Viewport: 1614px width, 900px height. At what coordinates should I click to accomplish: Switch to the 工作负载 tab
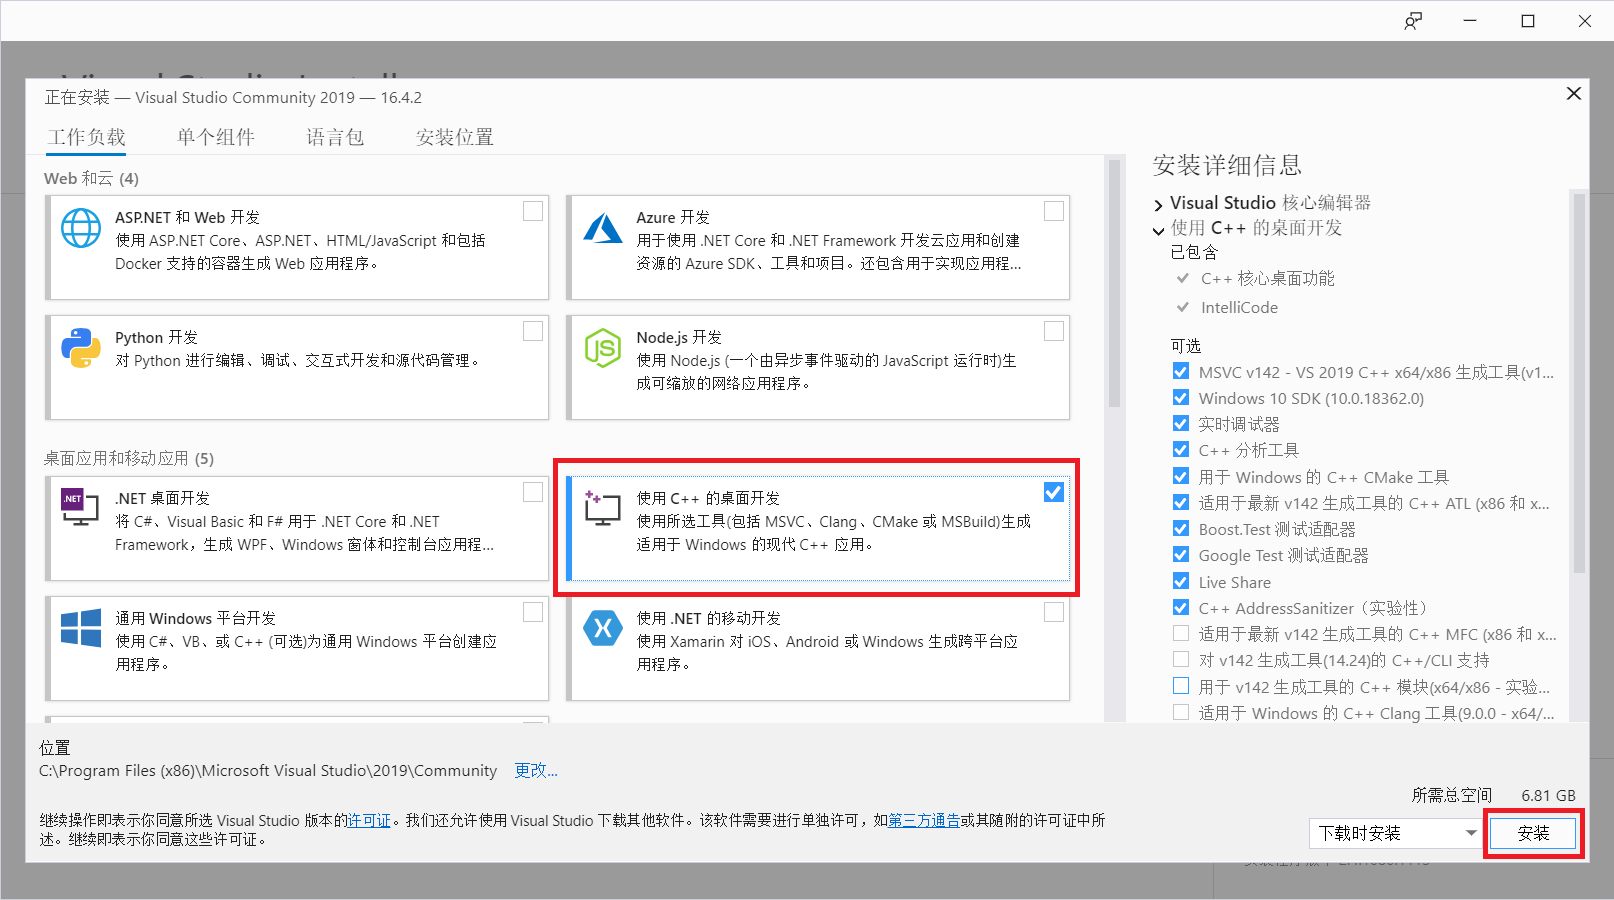click(87, 137)
